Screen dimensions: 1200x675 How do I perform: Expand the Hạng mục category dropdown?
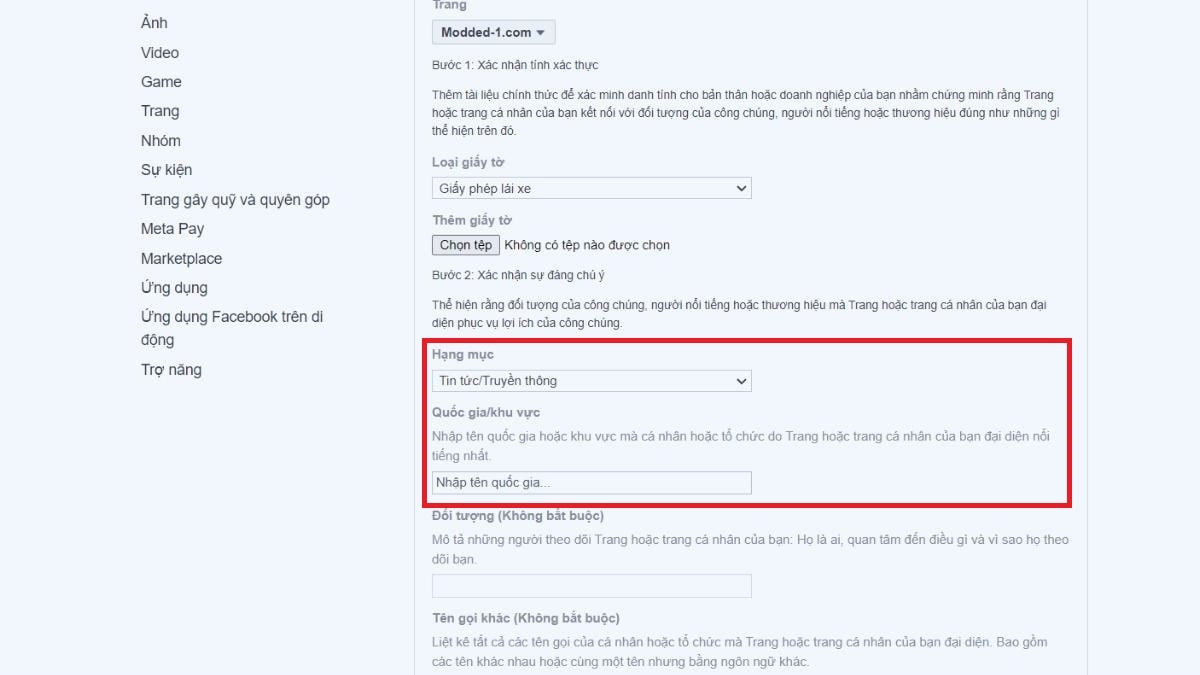coord(592,380)
